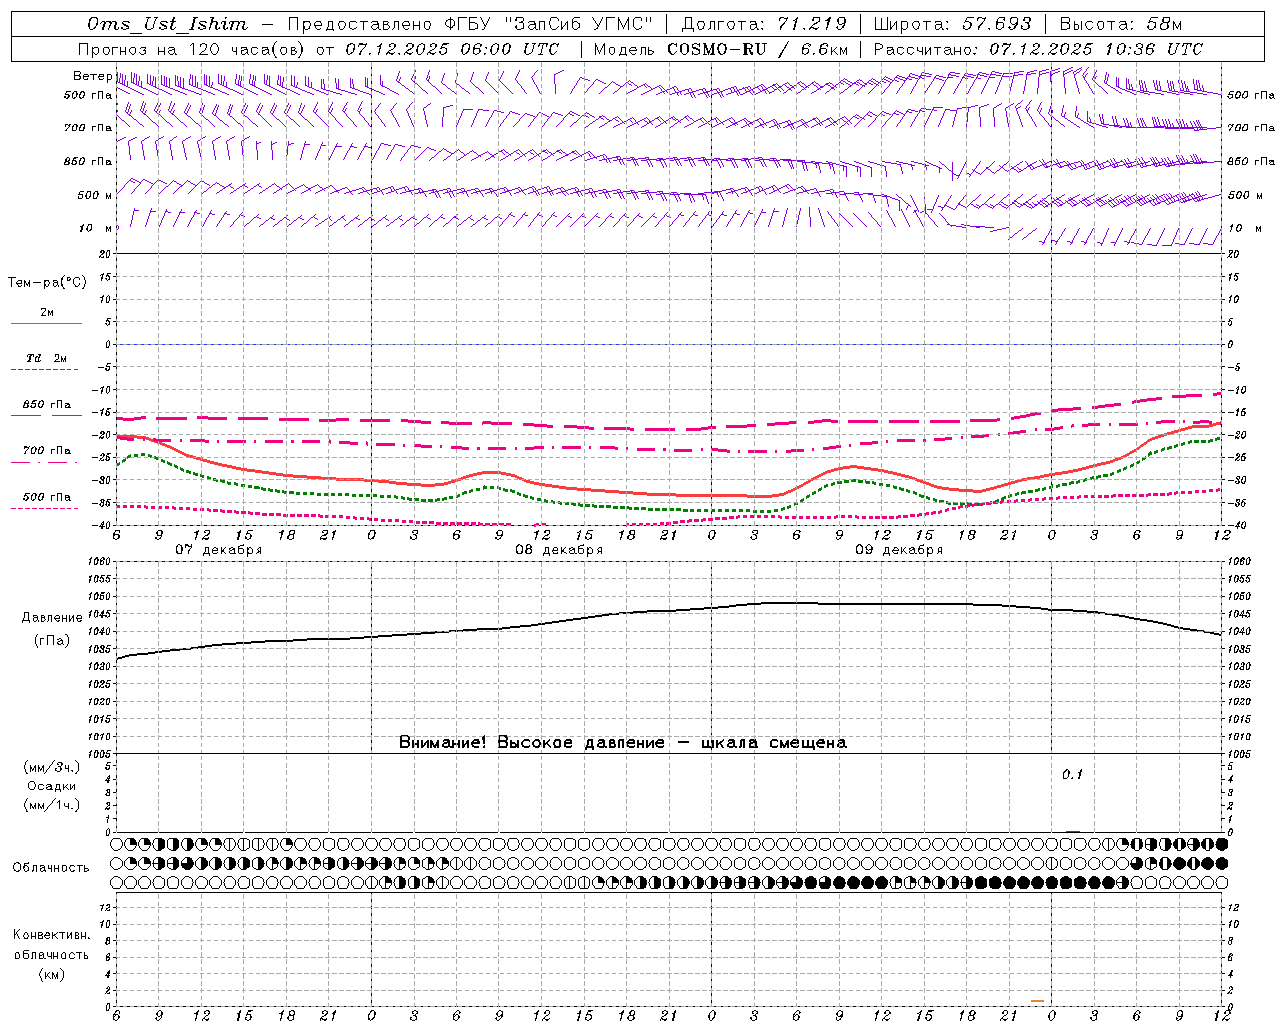Screen dimensions: 1280x1024
Task: Click the 850 гПа temperature legend entry
Action: 47,405
